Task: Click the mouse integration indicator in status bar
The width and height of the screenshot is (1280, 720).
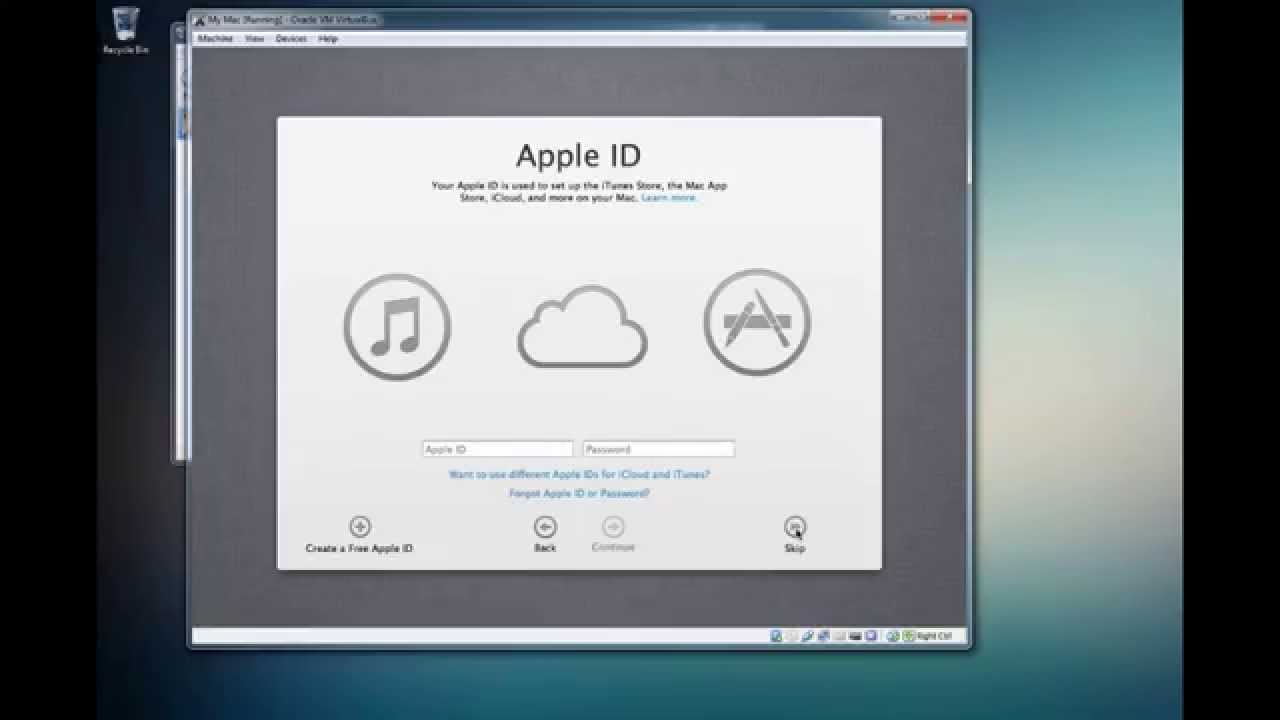Action: tap(893, 636)
